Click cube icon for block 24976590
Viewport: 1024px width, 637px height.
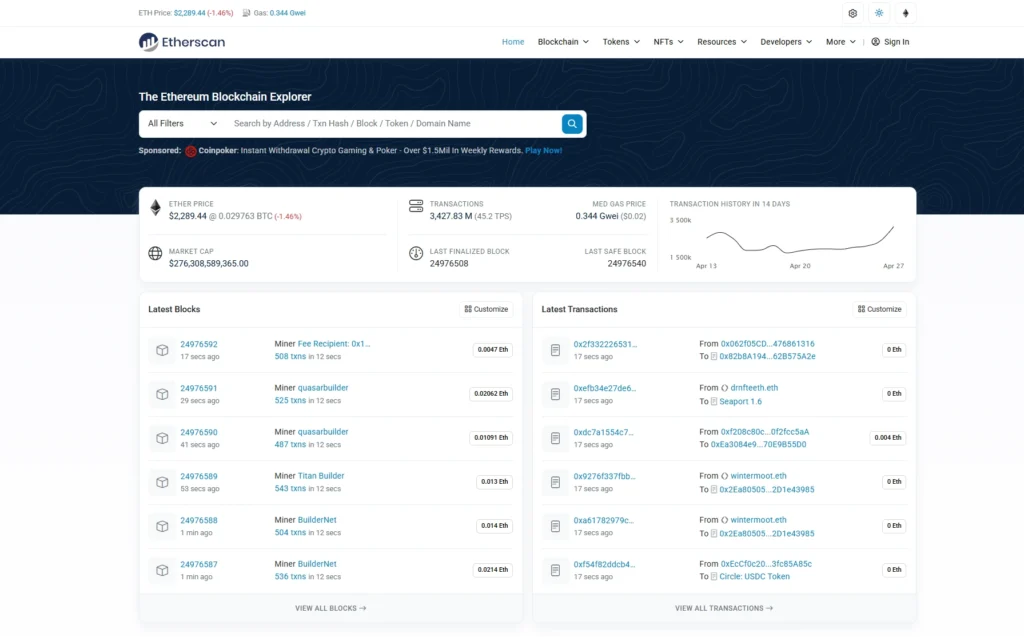162,438
